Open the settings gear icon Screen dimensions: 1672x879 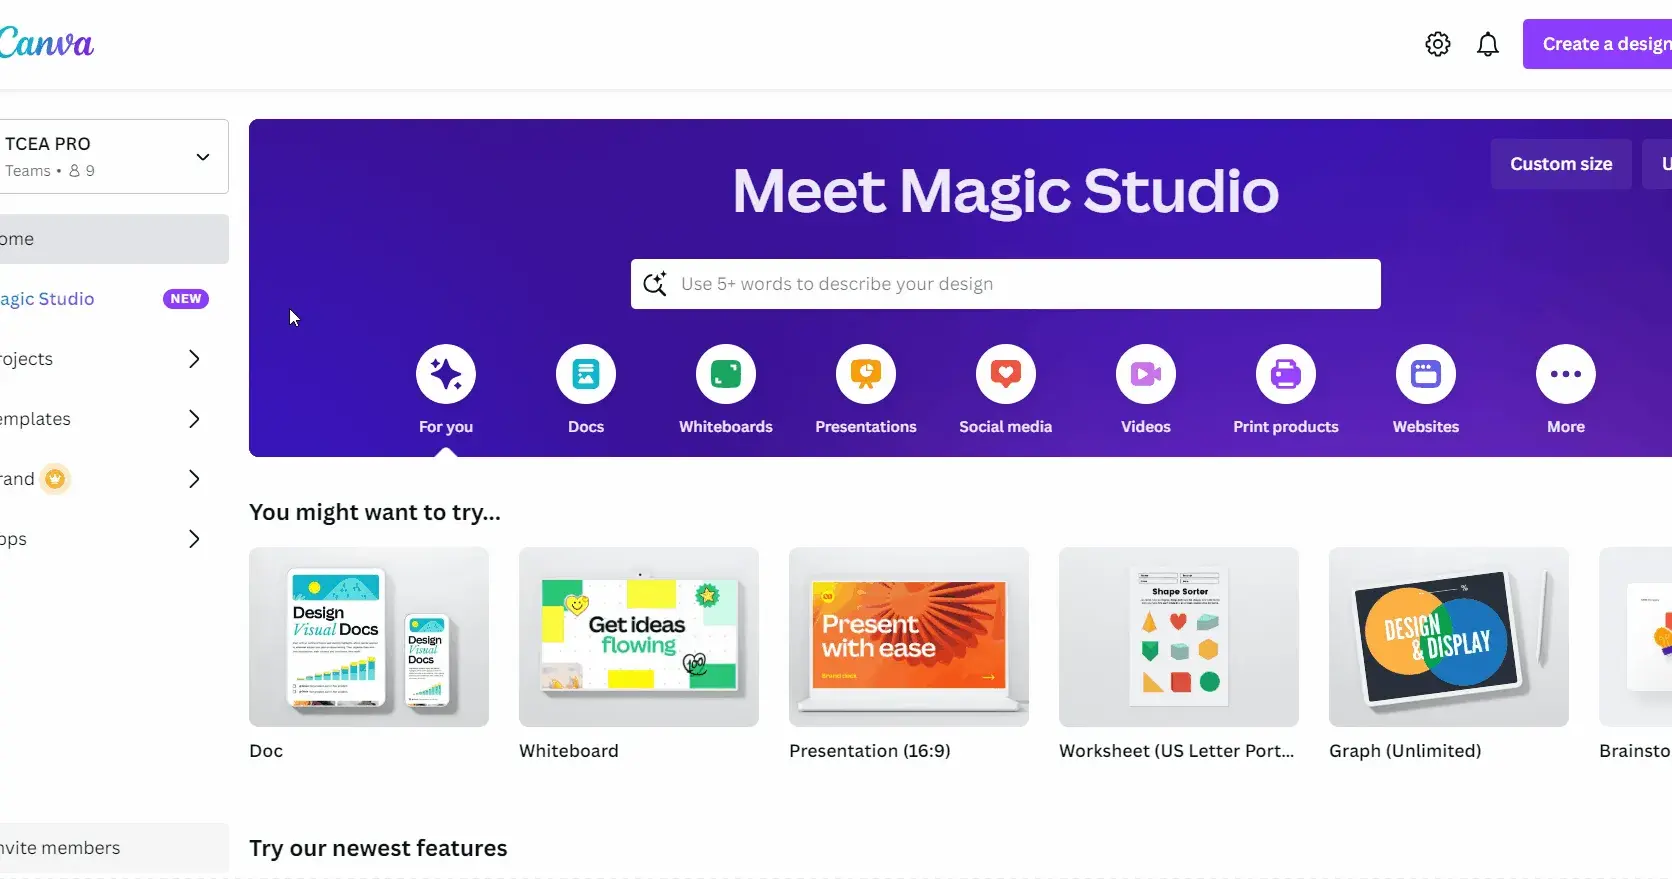[x=1438, y=44]
